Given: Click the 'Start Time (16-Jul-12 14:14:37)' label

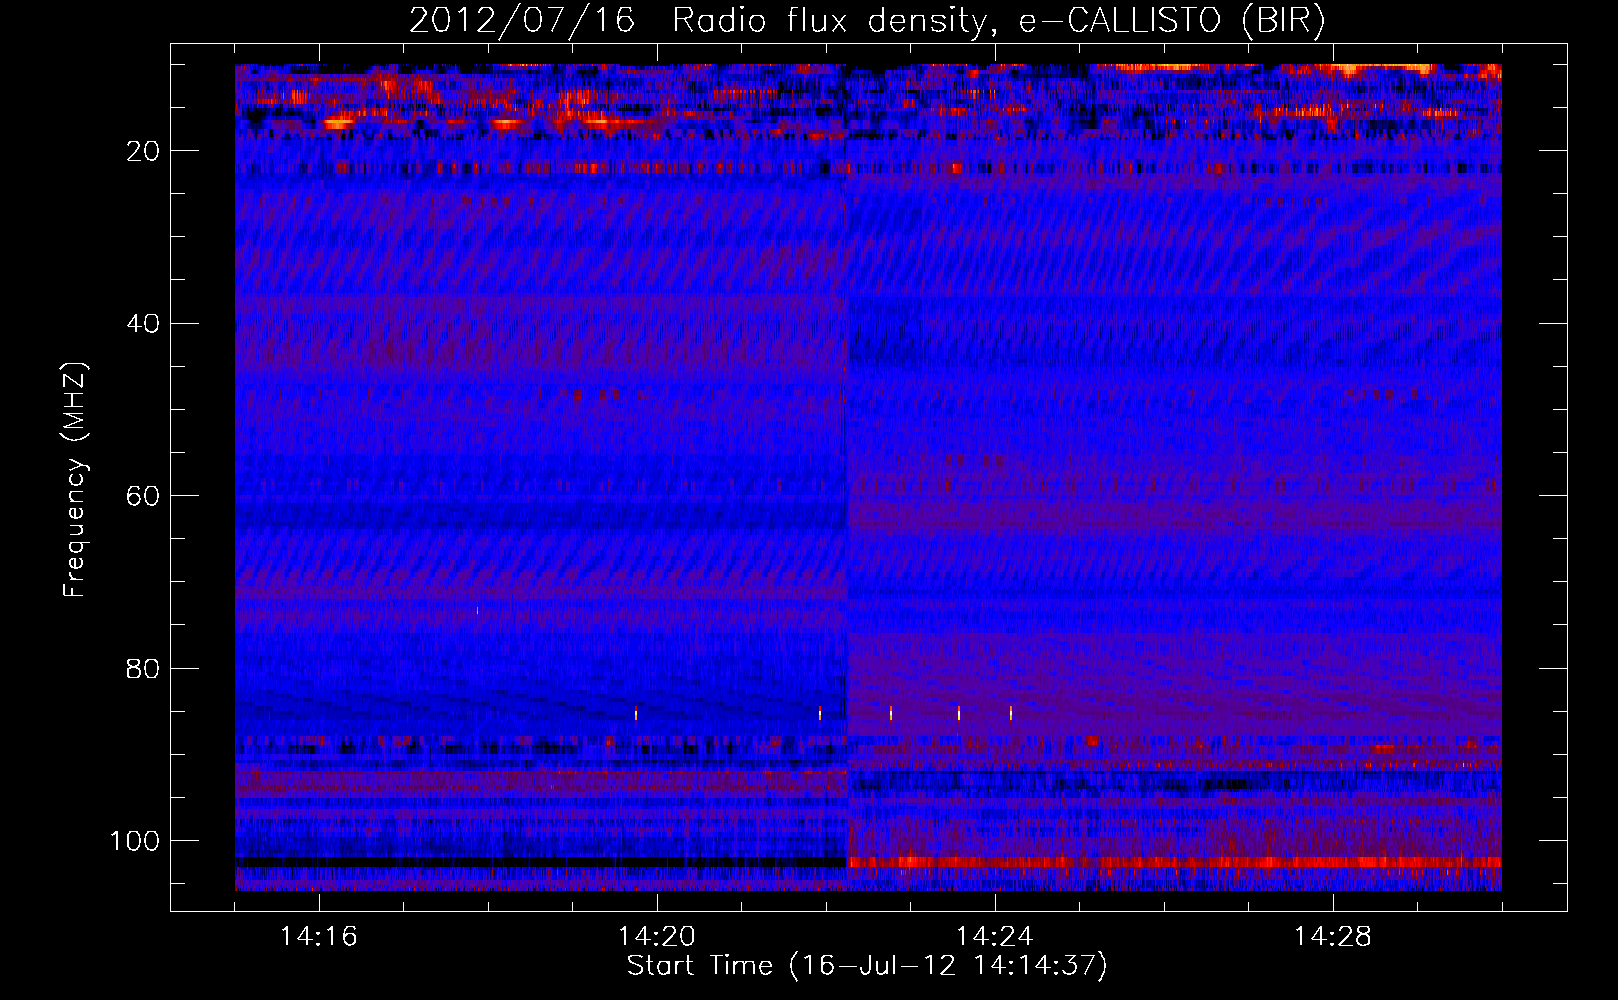Looking at the screenshot, I should click(867, 966).
